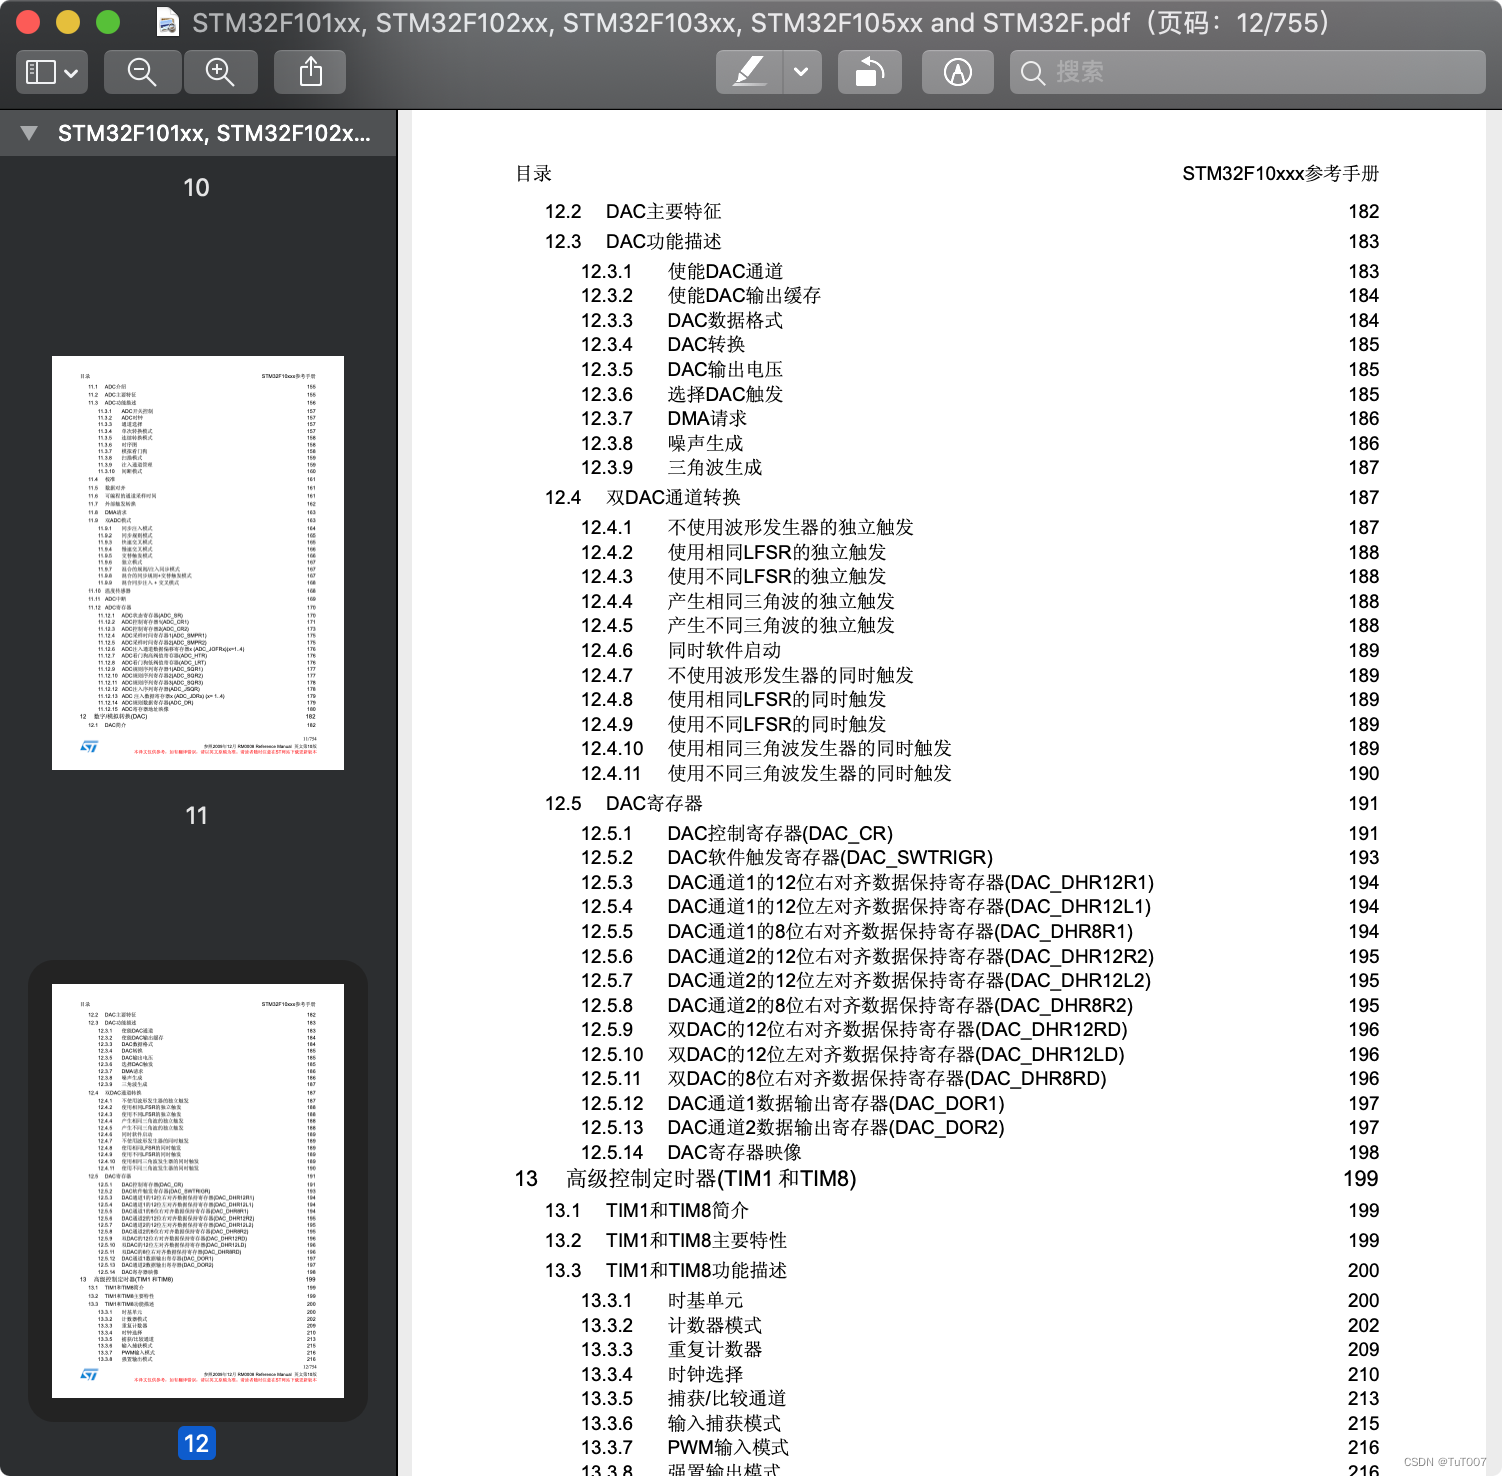Open the highlight color dropdown
This screenshot has width=1502, height=1476.
point(799,71)
